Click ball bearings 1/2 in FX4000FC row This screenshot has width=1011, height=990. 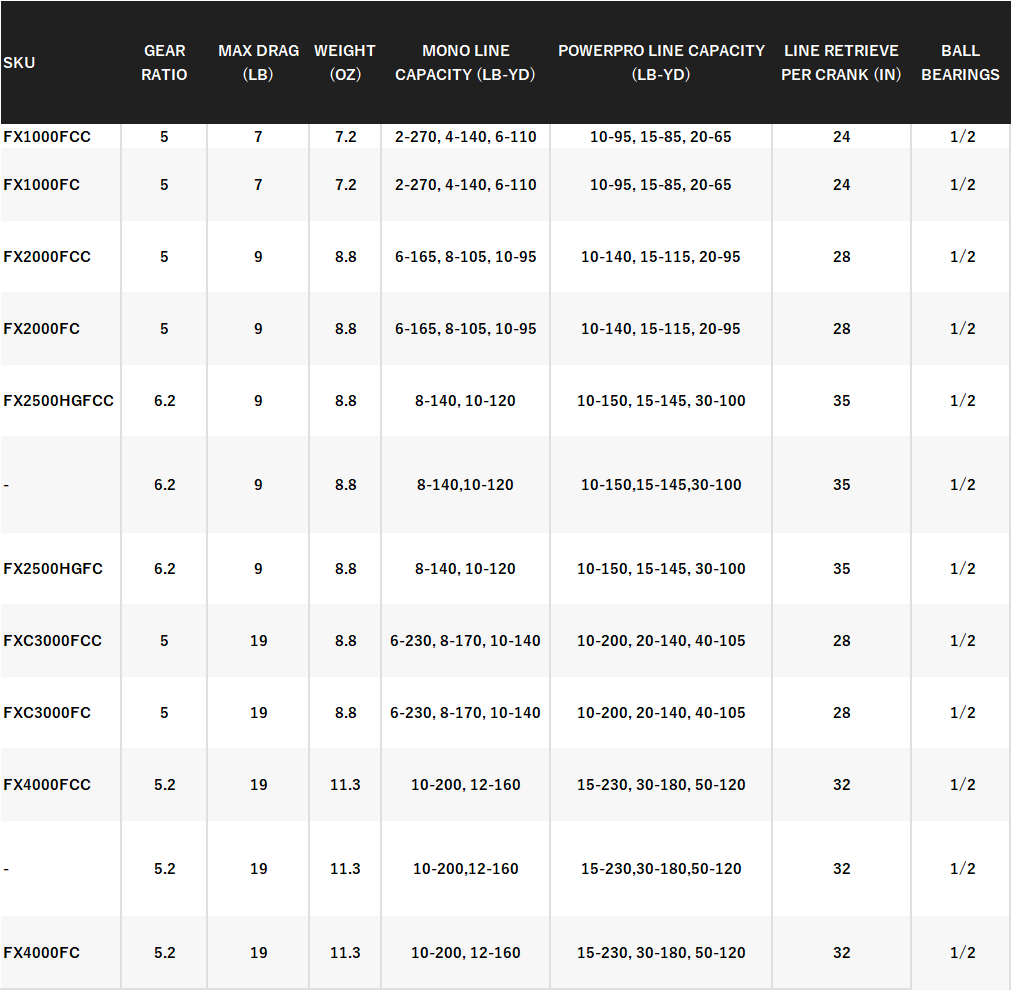[963, 953]
